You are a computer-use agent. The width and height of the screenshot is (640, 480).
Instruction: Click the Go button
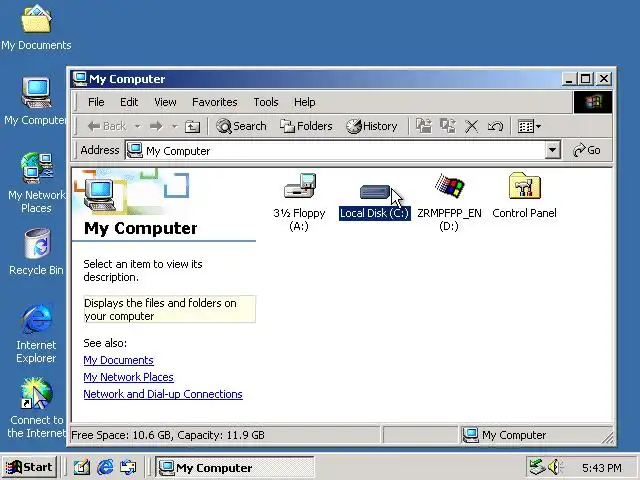tap(587, 150)
